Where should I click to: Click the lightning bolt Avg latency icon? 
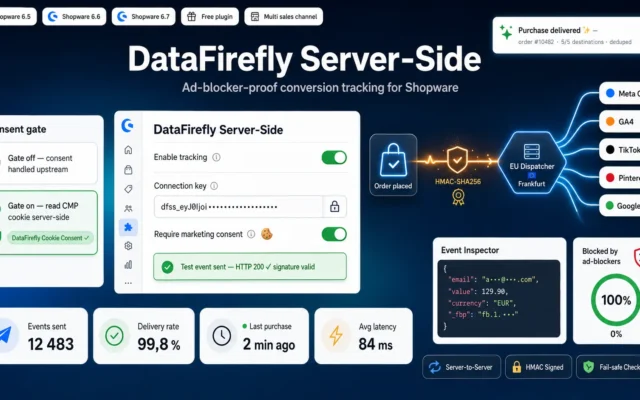pyautogui.click(x=336, y=336)
